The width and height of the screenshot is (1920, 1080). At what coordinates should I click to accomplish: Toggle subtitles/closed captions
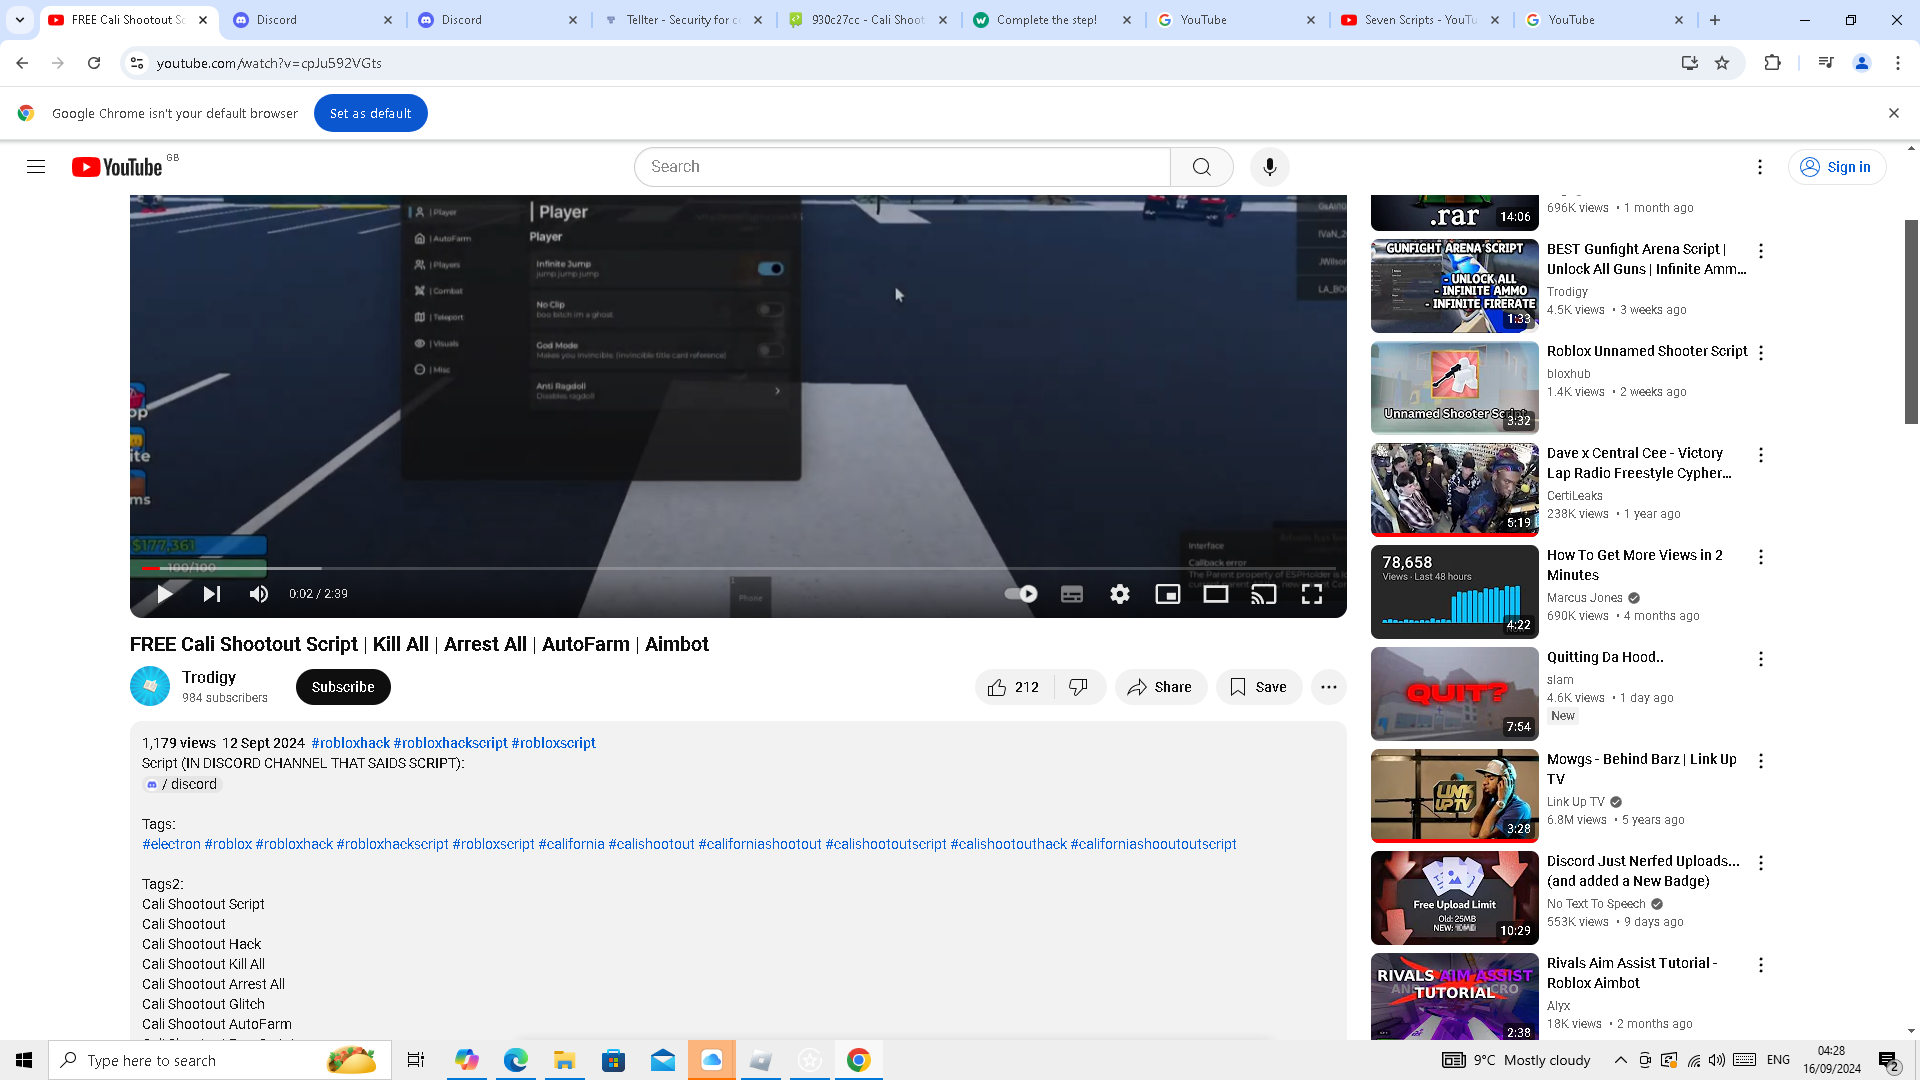pos(1072,594)
